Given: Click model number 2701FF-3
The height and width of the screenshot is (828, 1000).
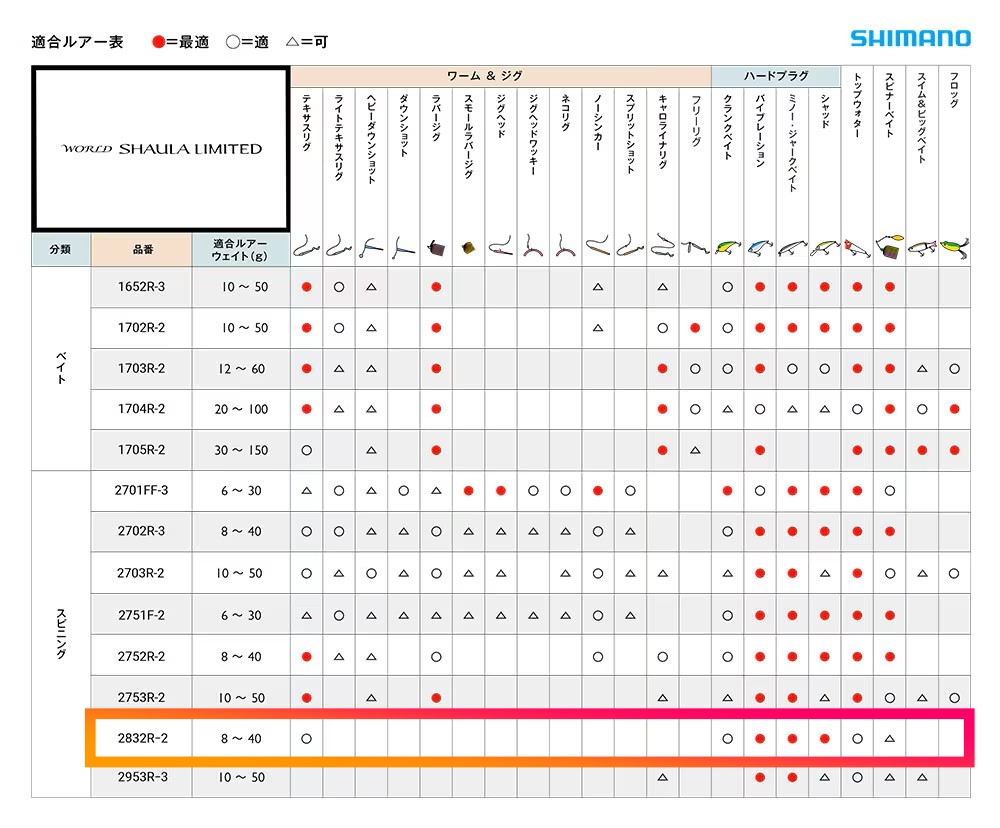Looking at the screenshot, I should coord(141,491).
